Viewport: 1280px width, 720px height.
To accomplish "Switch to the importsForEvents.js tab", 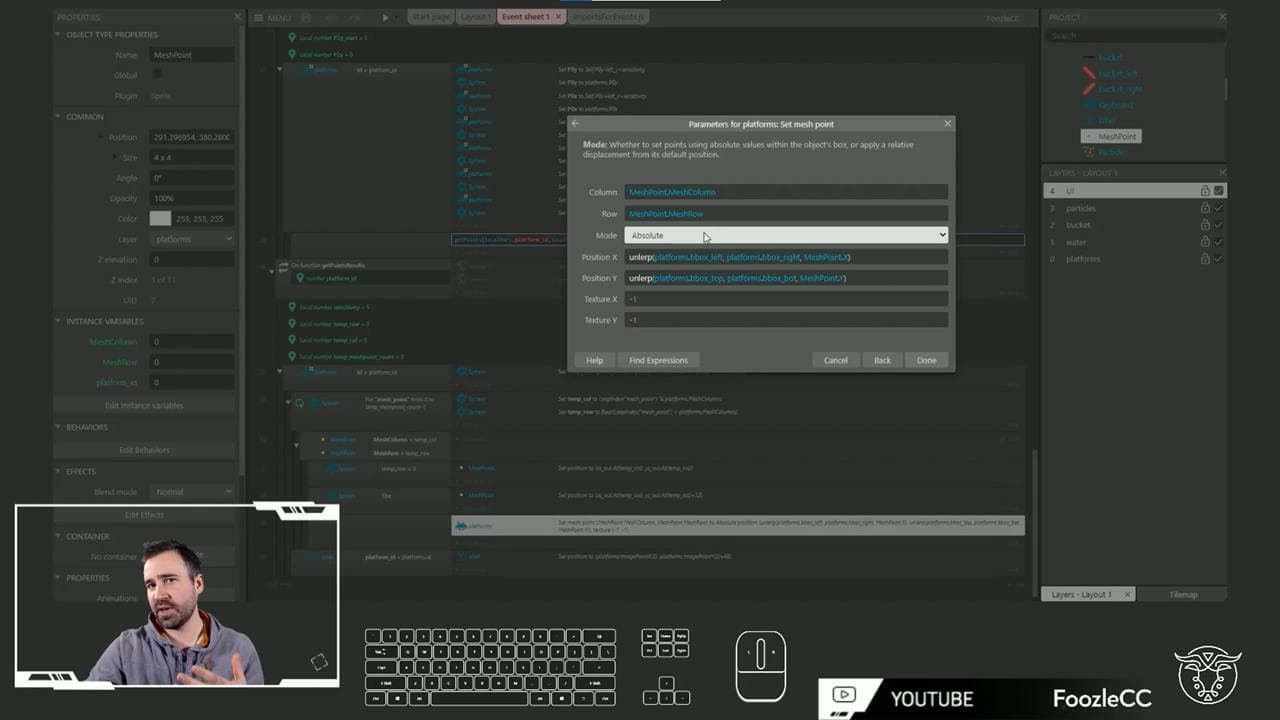I will coord(610,18).
